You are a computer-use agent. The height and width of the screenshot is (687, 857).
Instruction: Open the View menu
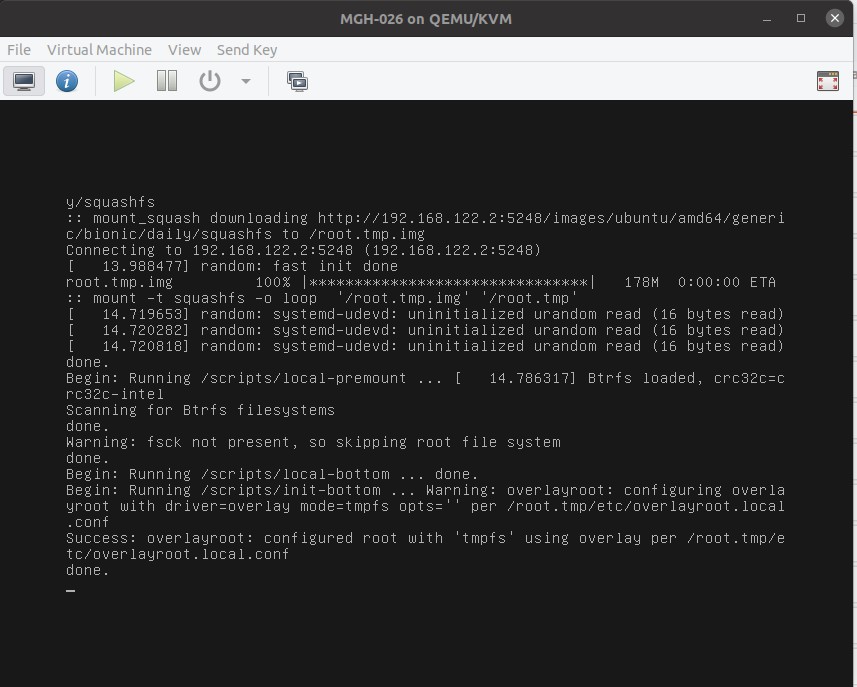184,50
